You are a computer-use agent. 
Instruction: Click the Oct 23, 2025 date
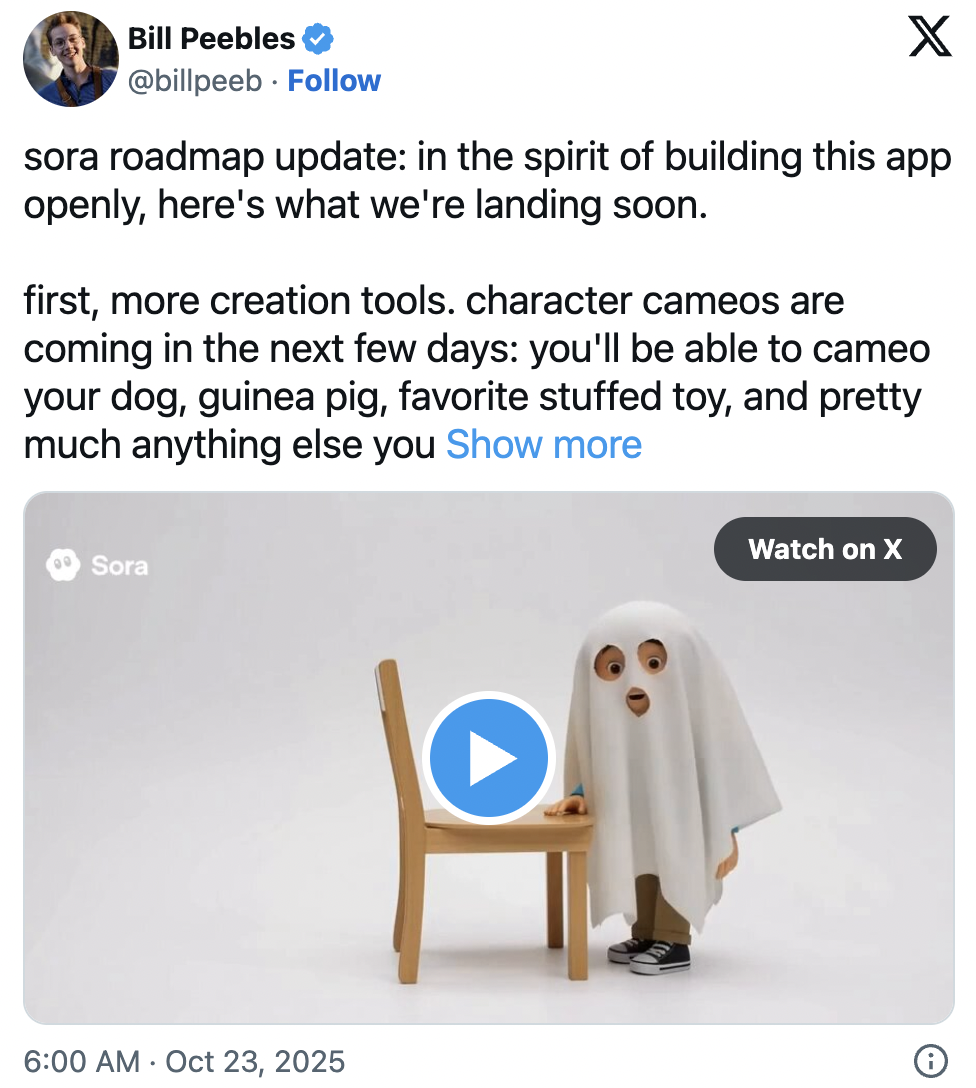(x=255, y=1062)
